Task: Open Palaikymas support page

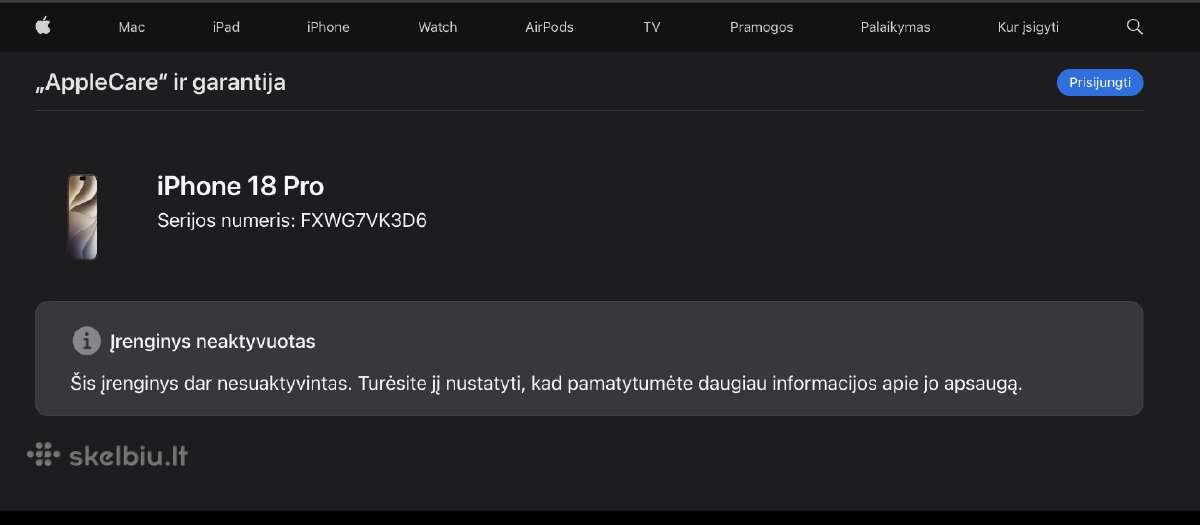Action: pyautogui.click(x=895, y=27)
